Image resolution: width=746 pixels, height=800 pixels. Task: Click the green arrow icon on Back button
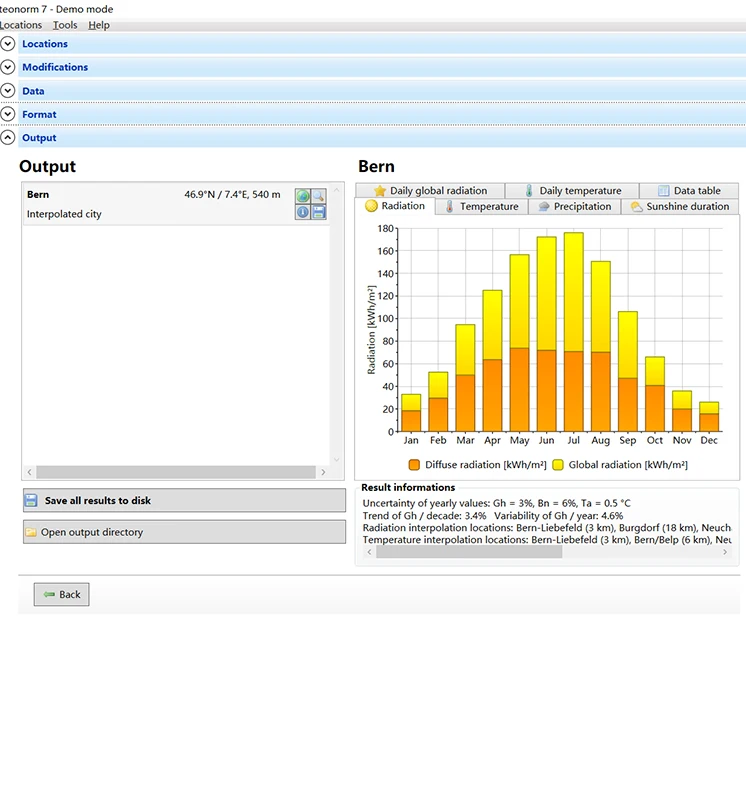49,594
